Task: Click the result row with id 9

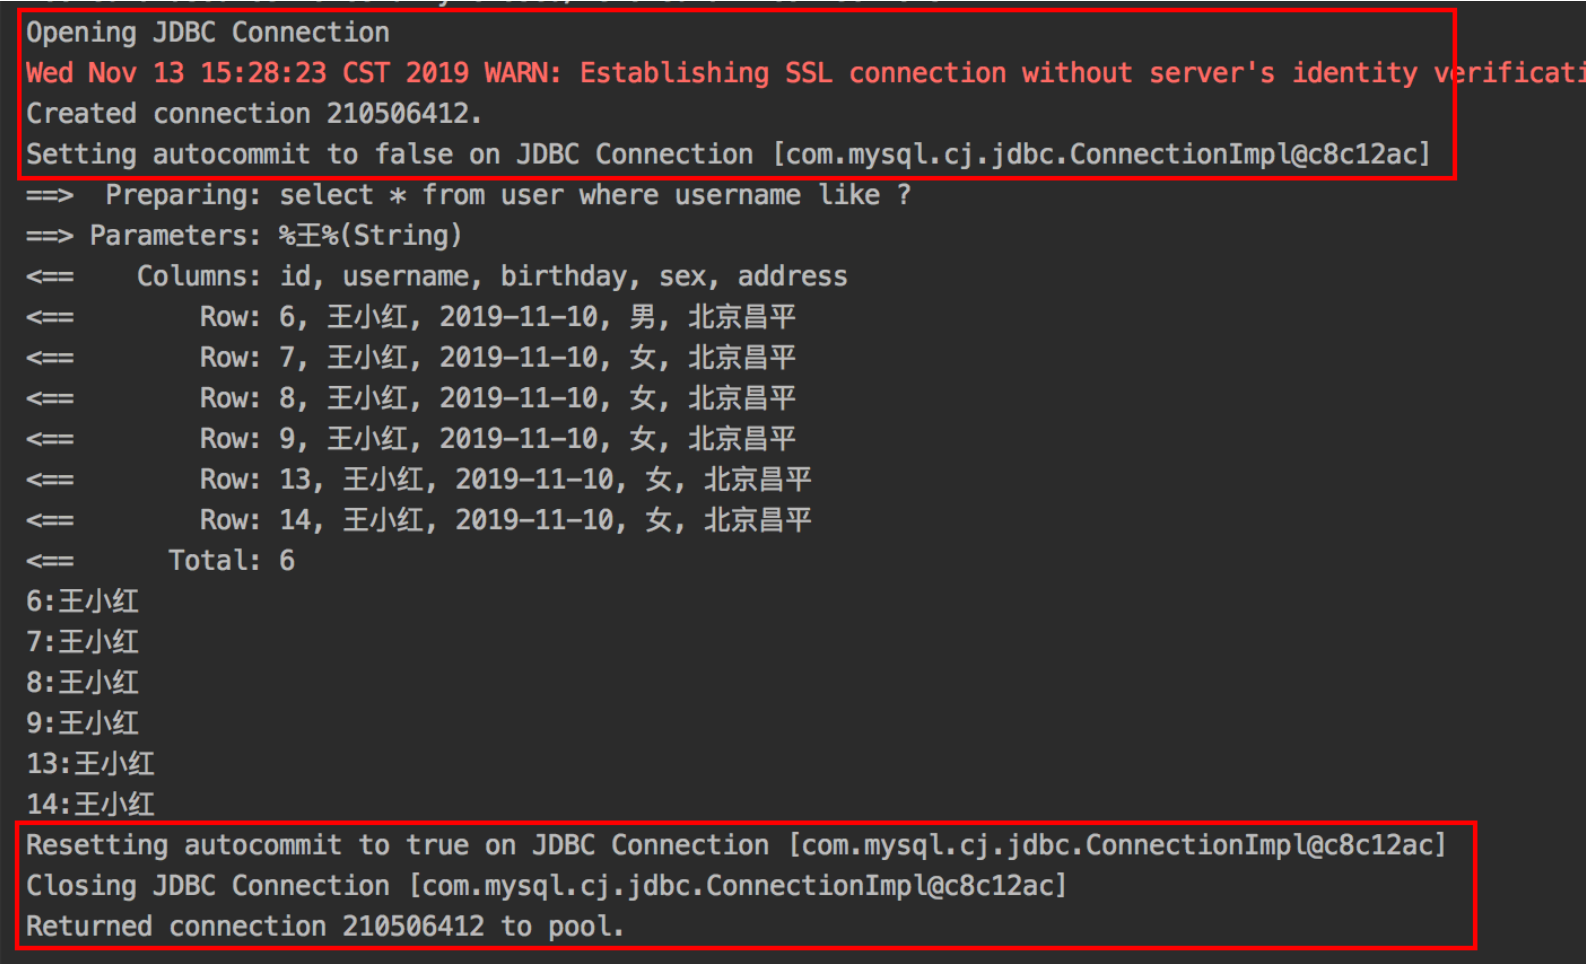Action: 497,439
